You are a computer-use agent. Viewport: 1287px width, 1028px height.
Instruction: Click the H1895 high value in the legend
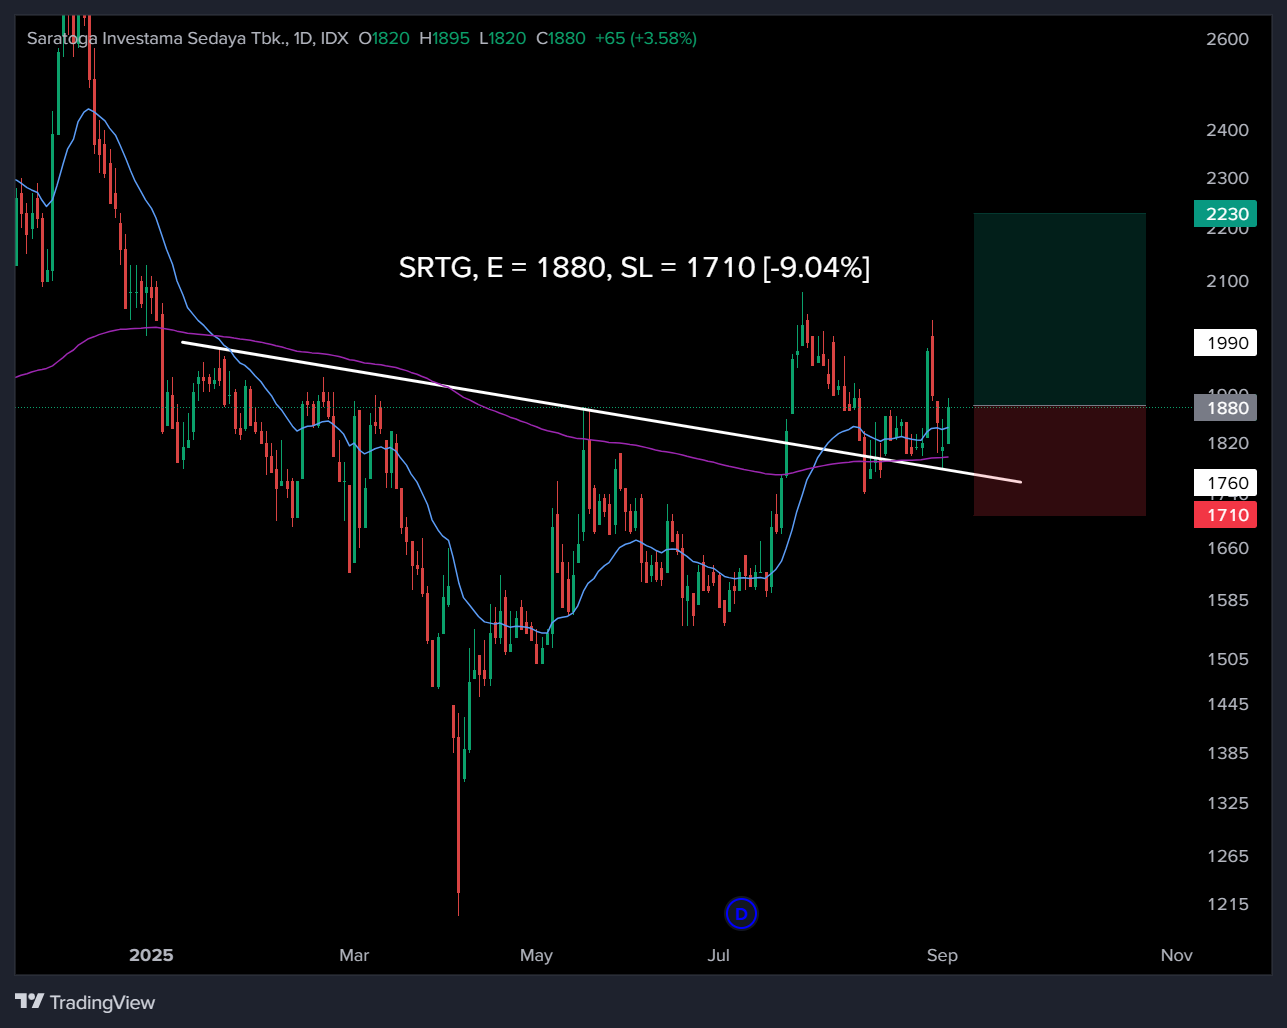444,38
